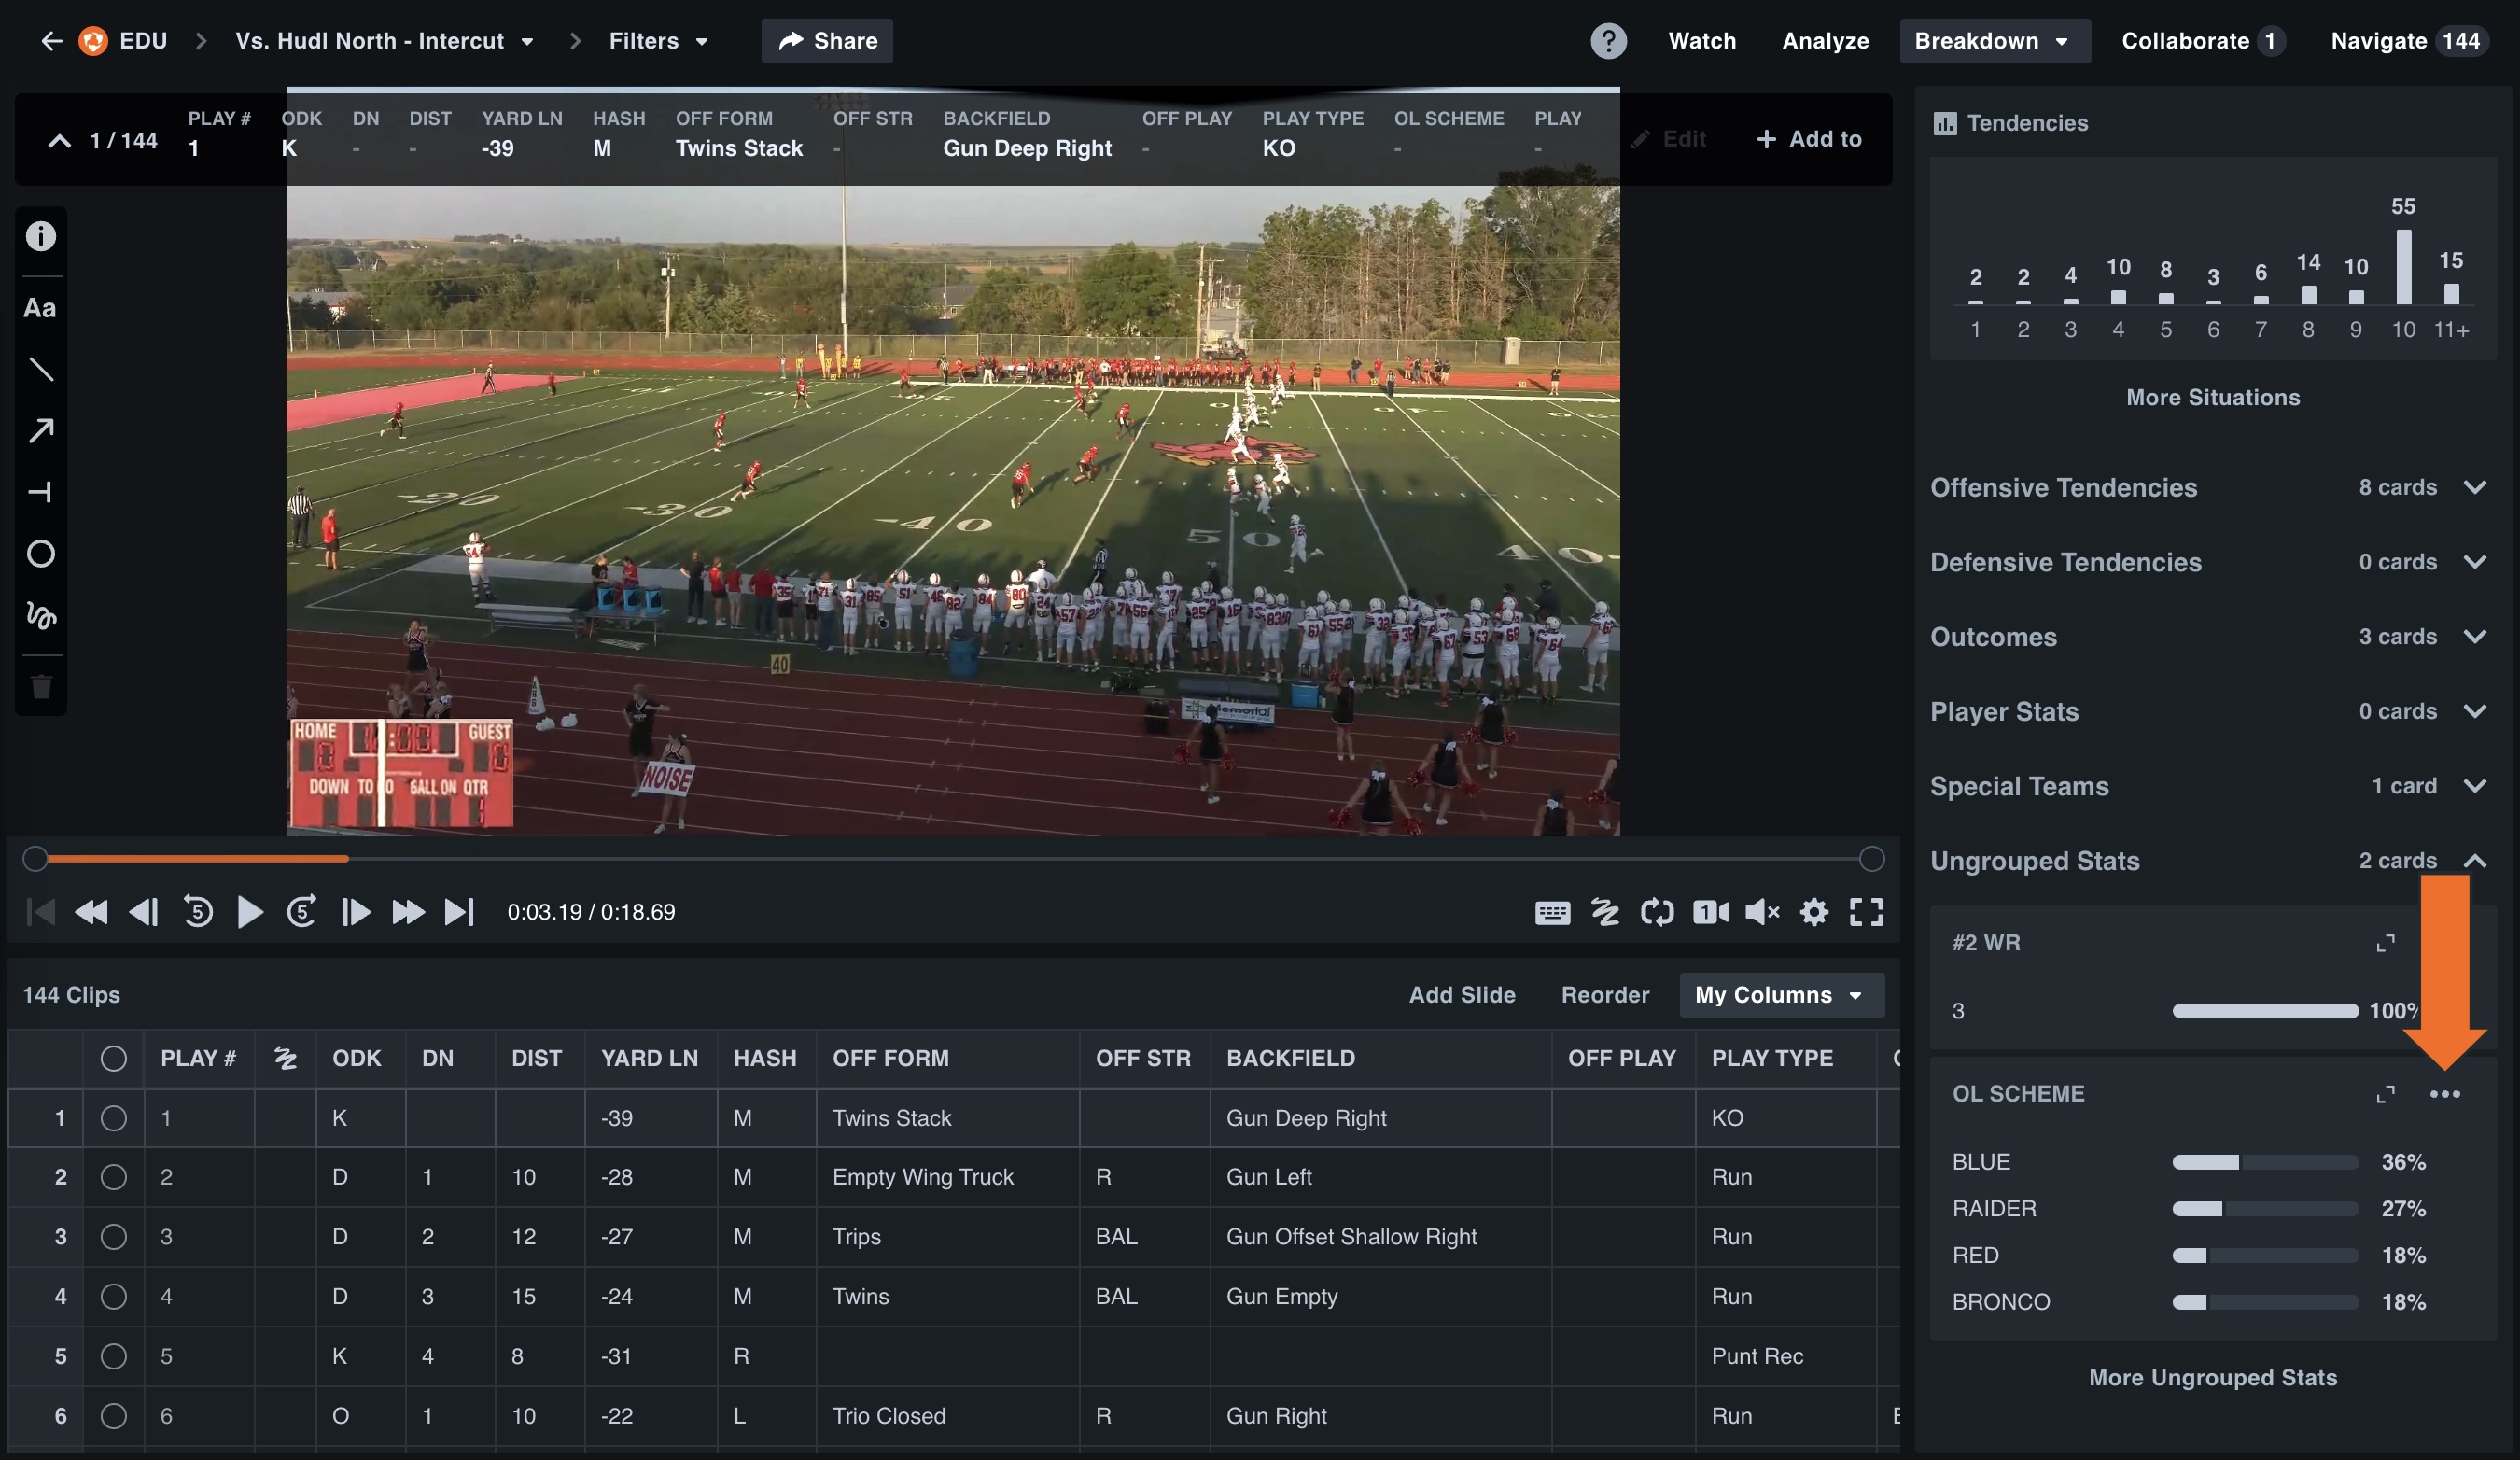Viewport: 2520px width, 1460px height.
Task: Collapse the play info header chevron
Action: click(59, 141)
